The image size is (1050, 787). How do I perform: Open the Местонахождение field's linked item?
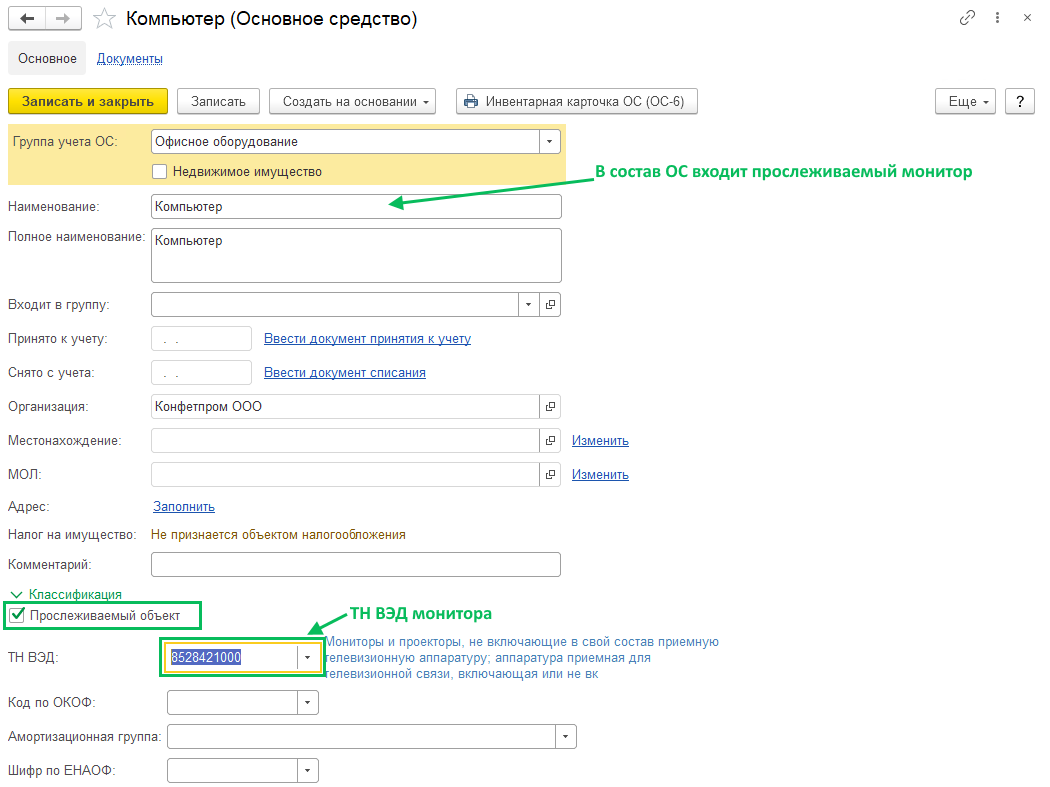click(x=550, y=441)
